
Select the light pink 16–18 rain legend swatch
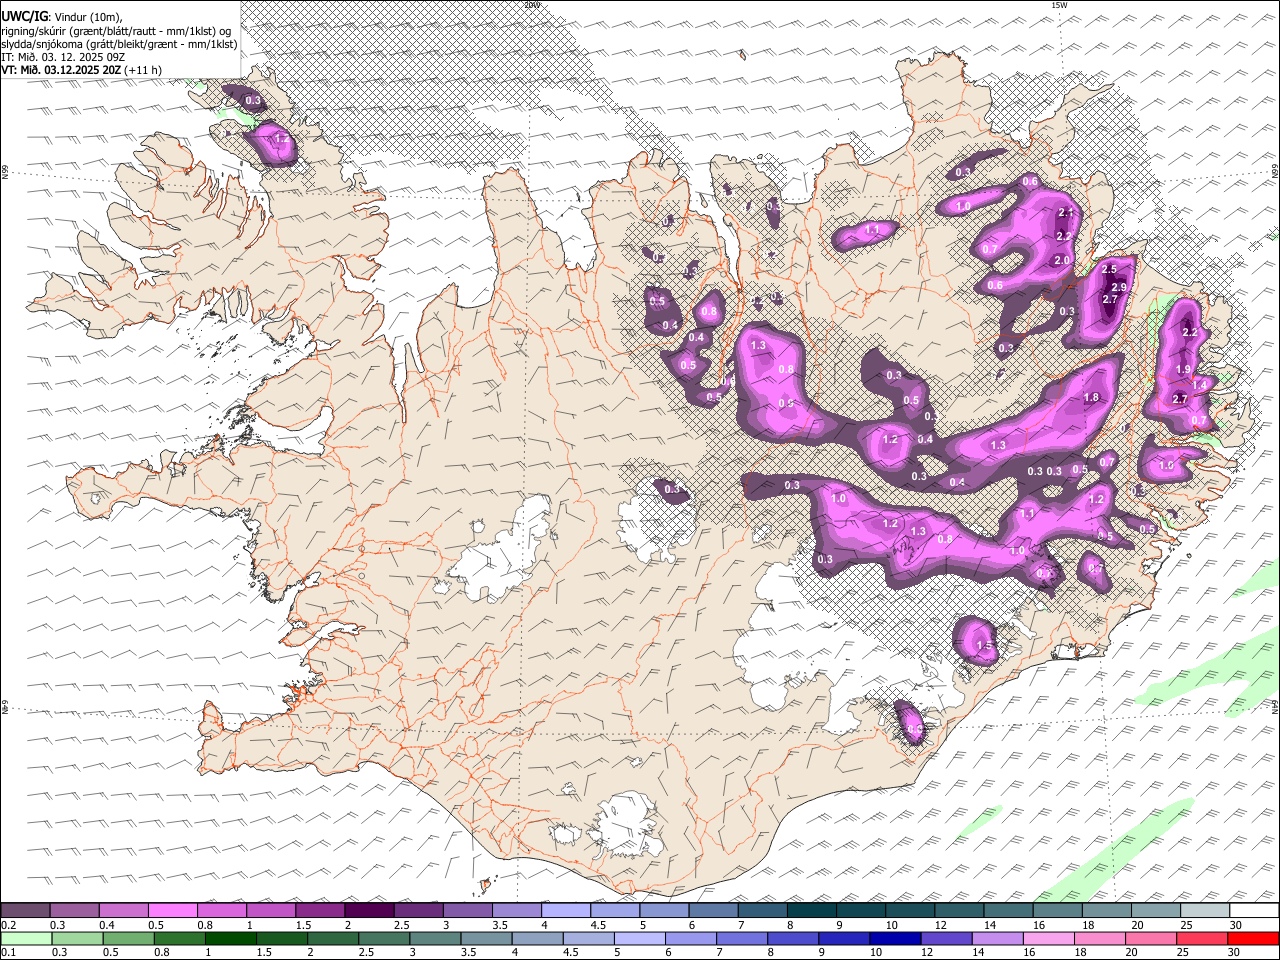coord(1047,938)
